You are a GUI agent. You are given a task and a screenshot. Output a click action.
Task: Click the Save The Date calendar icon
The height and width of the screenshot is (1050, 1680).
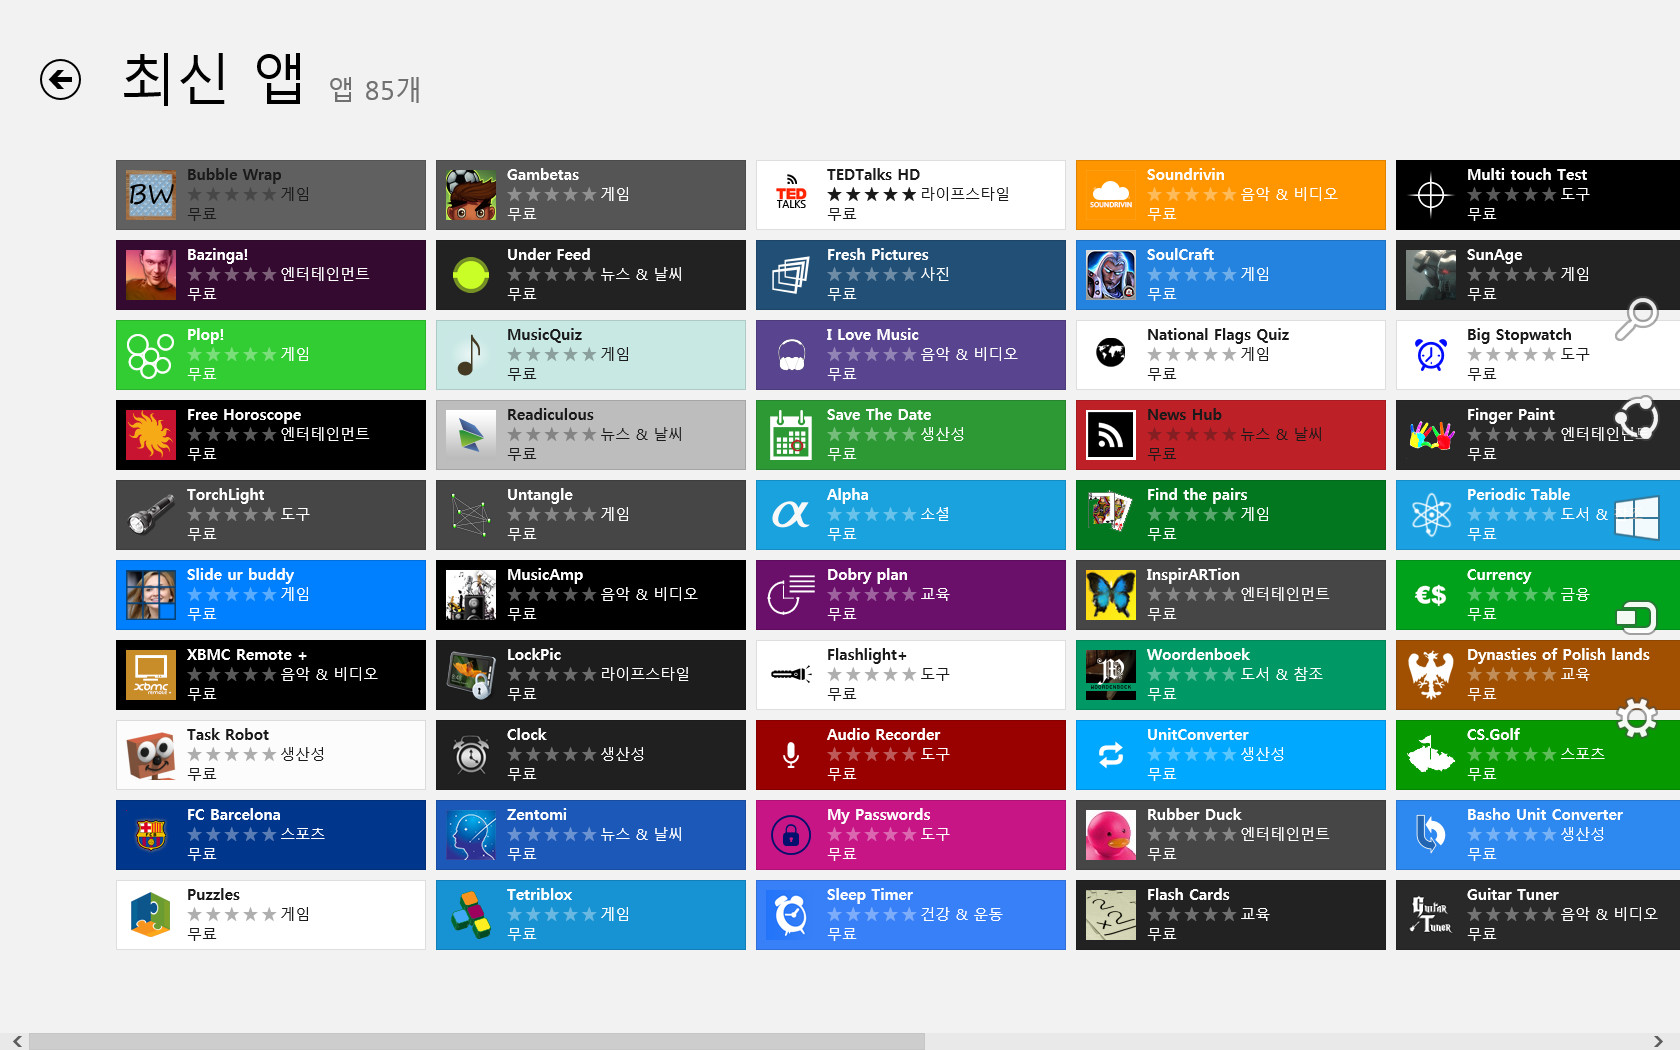point(791,435)
